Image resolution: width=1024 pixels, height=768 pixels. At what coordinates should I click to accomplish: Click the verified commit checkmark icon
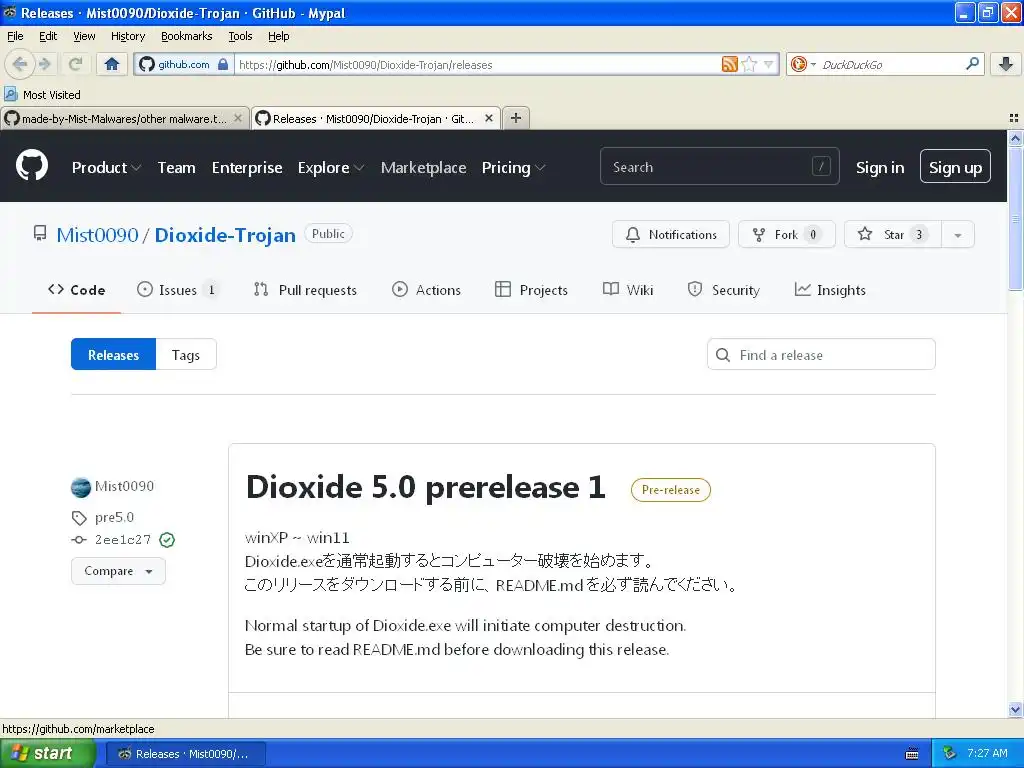point(167,540)
